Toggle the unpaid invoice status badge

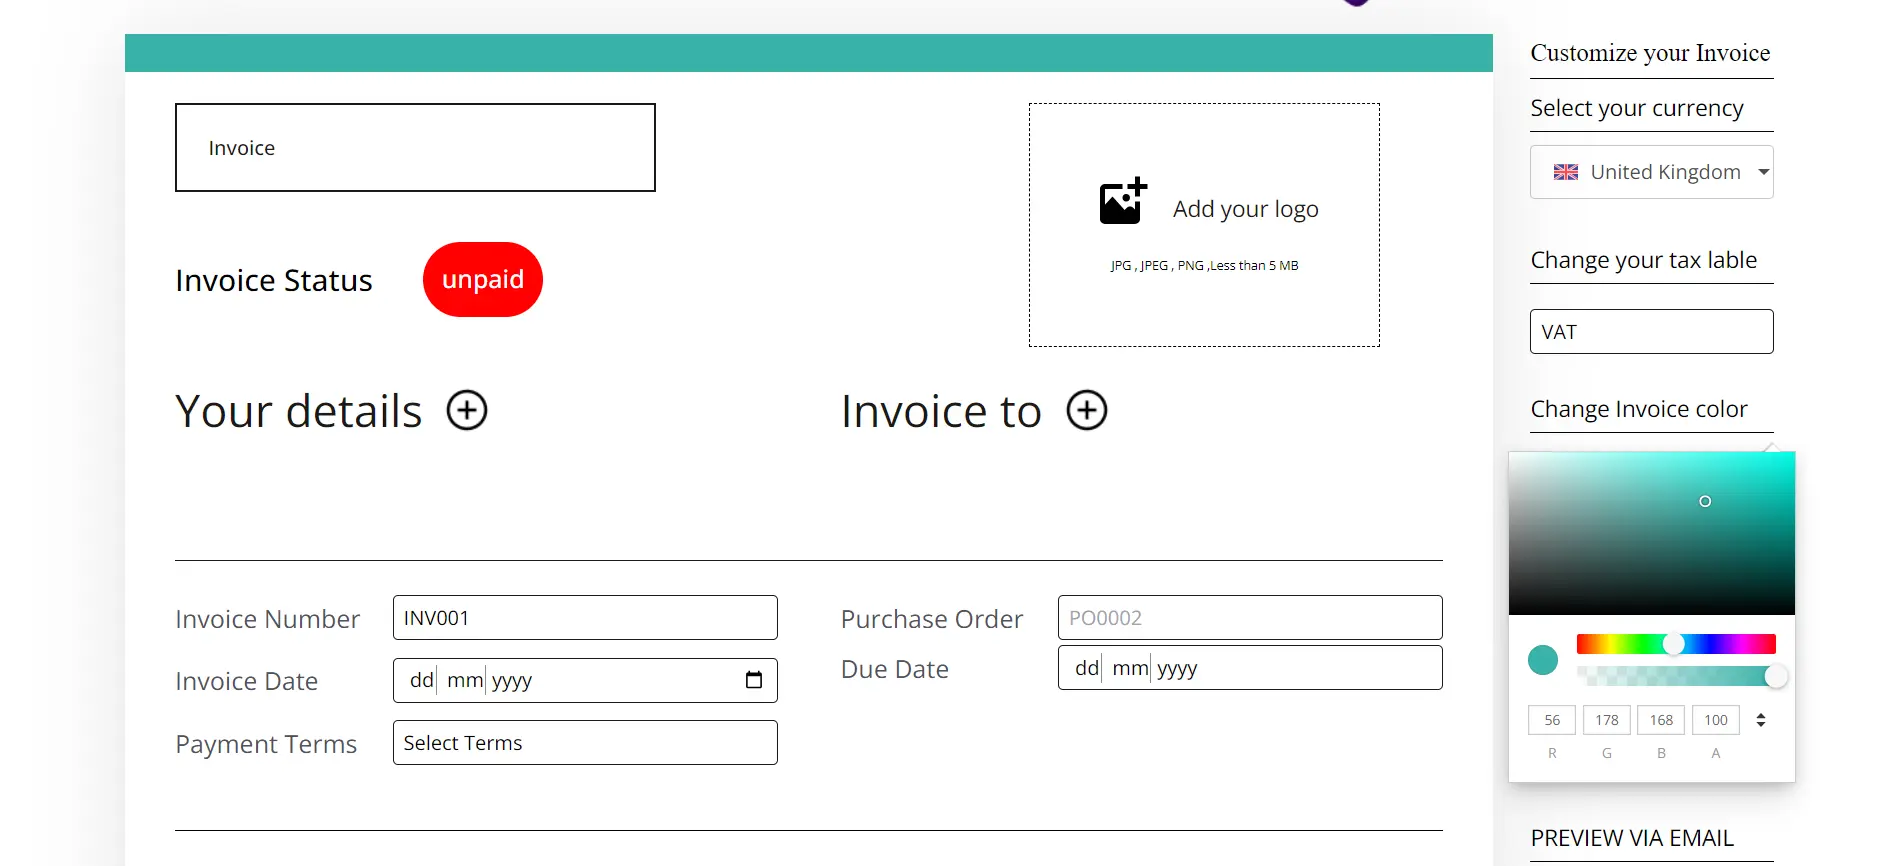click(x=482, y=280)
